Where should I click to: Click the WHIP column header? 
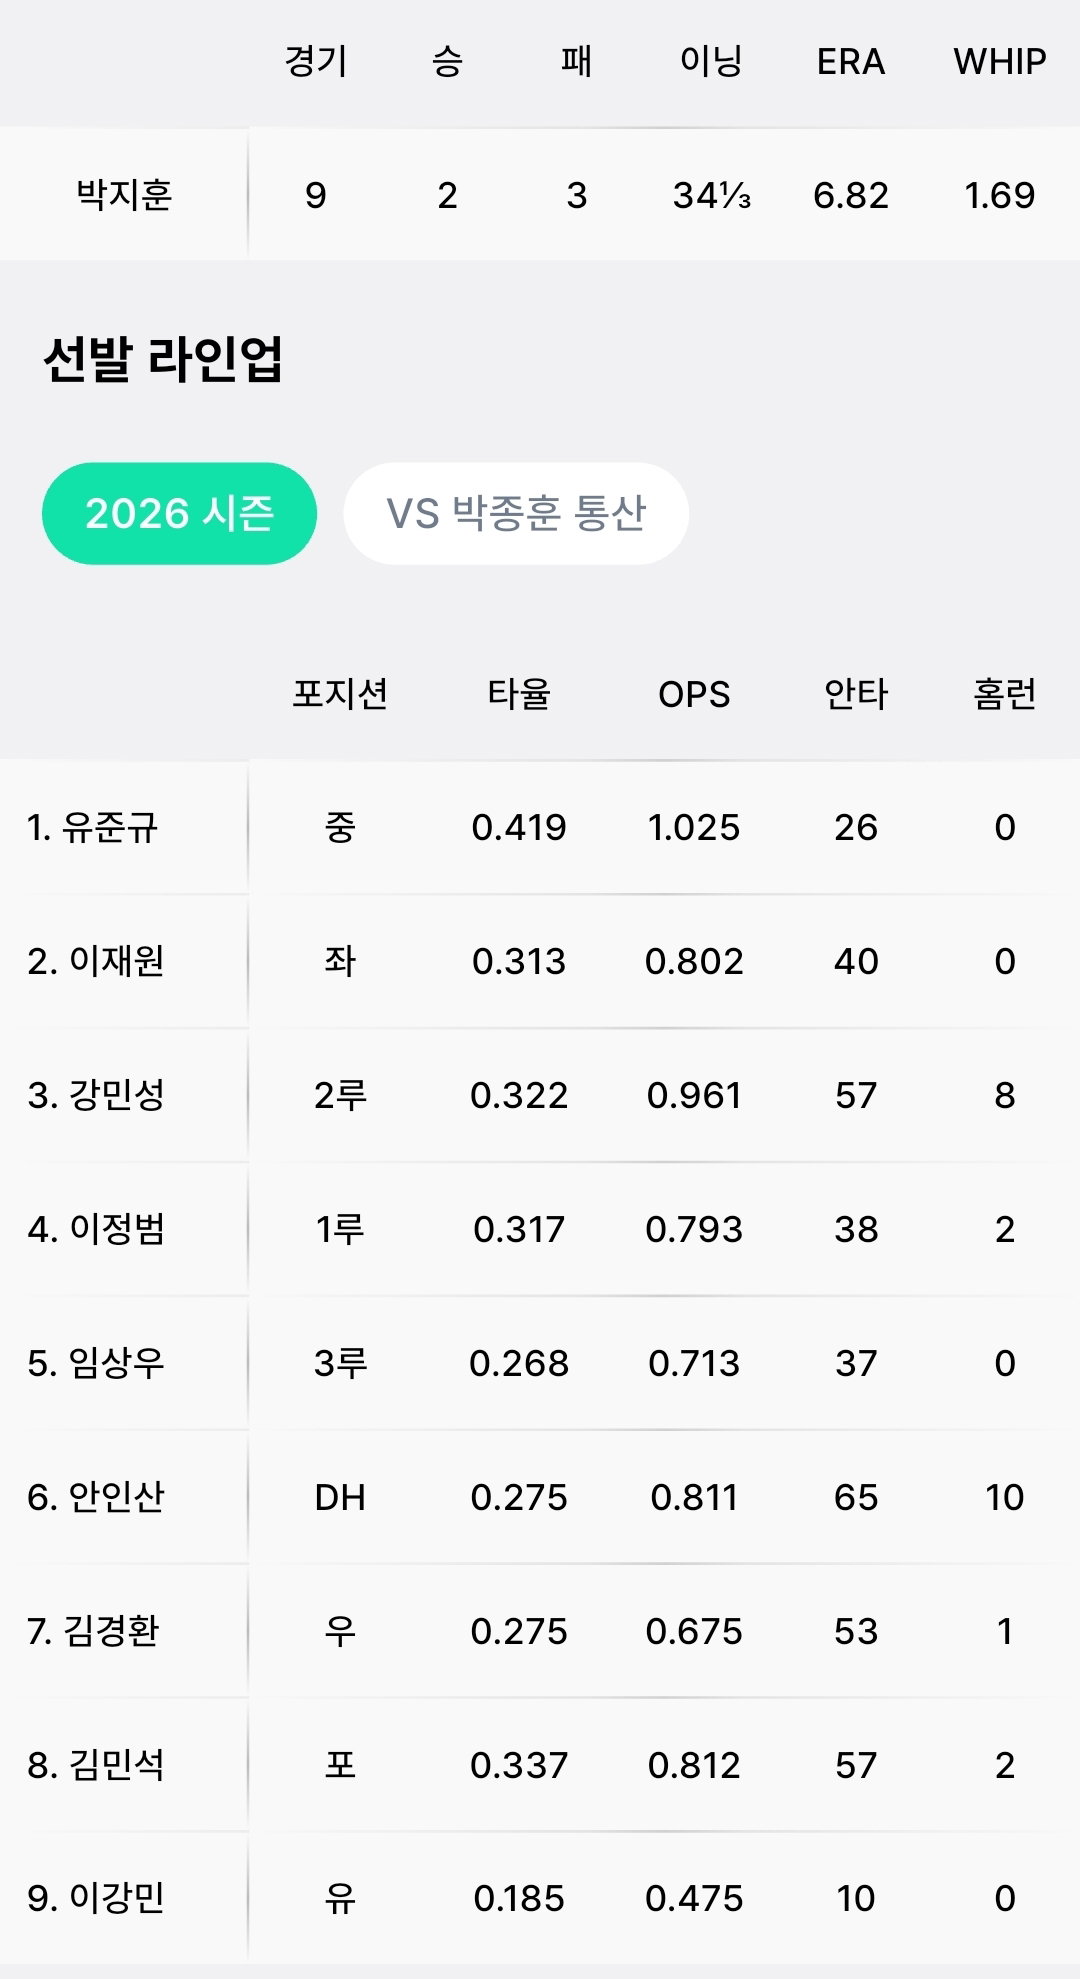1000,62
